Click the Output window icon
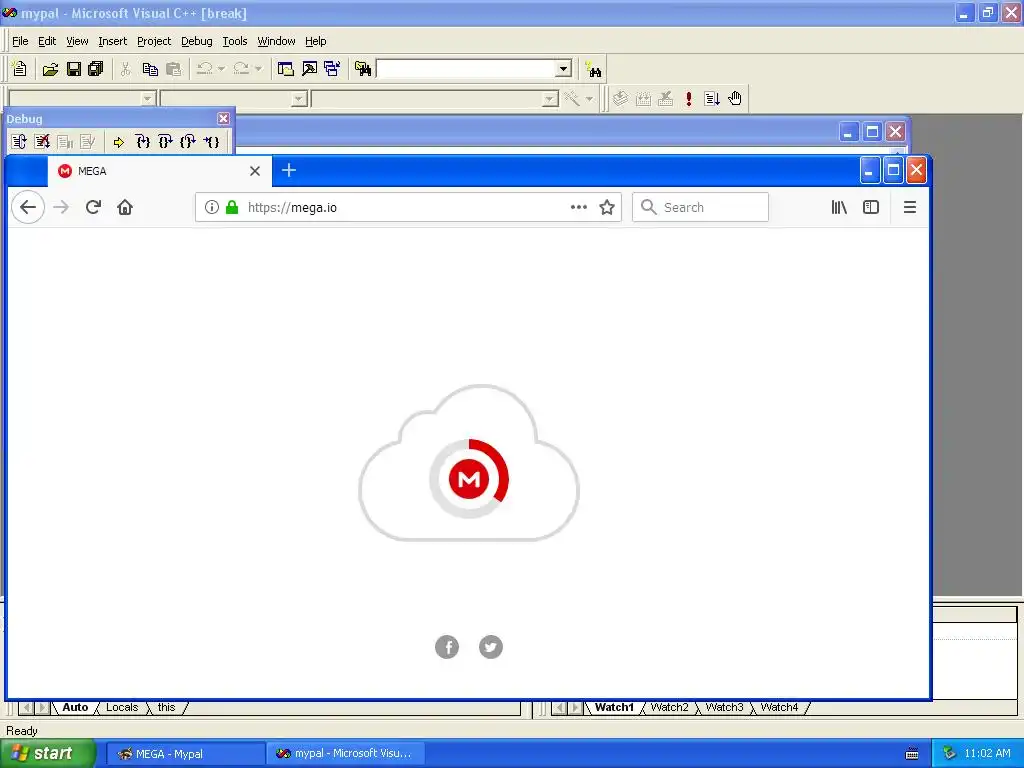1024x768 pixels. point(309,69)
